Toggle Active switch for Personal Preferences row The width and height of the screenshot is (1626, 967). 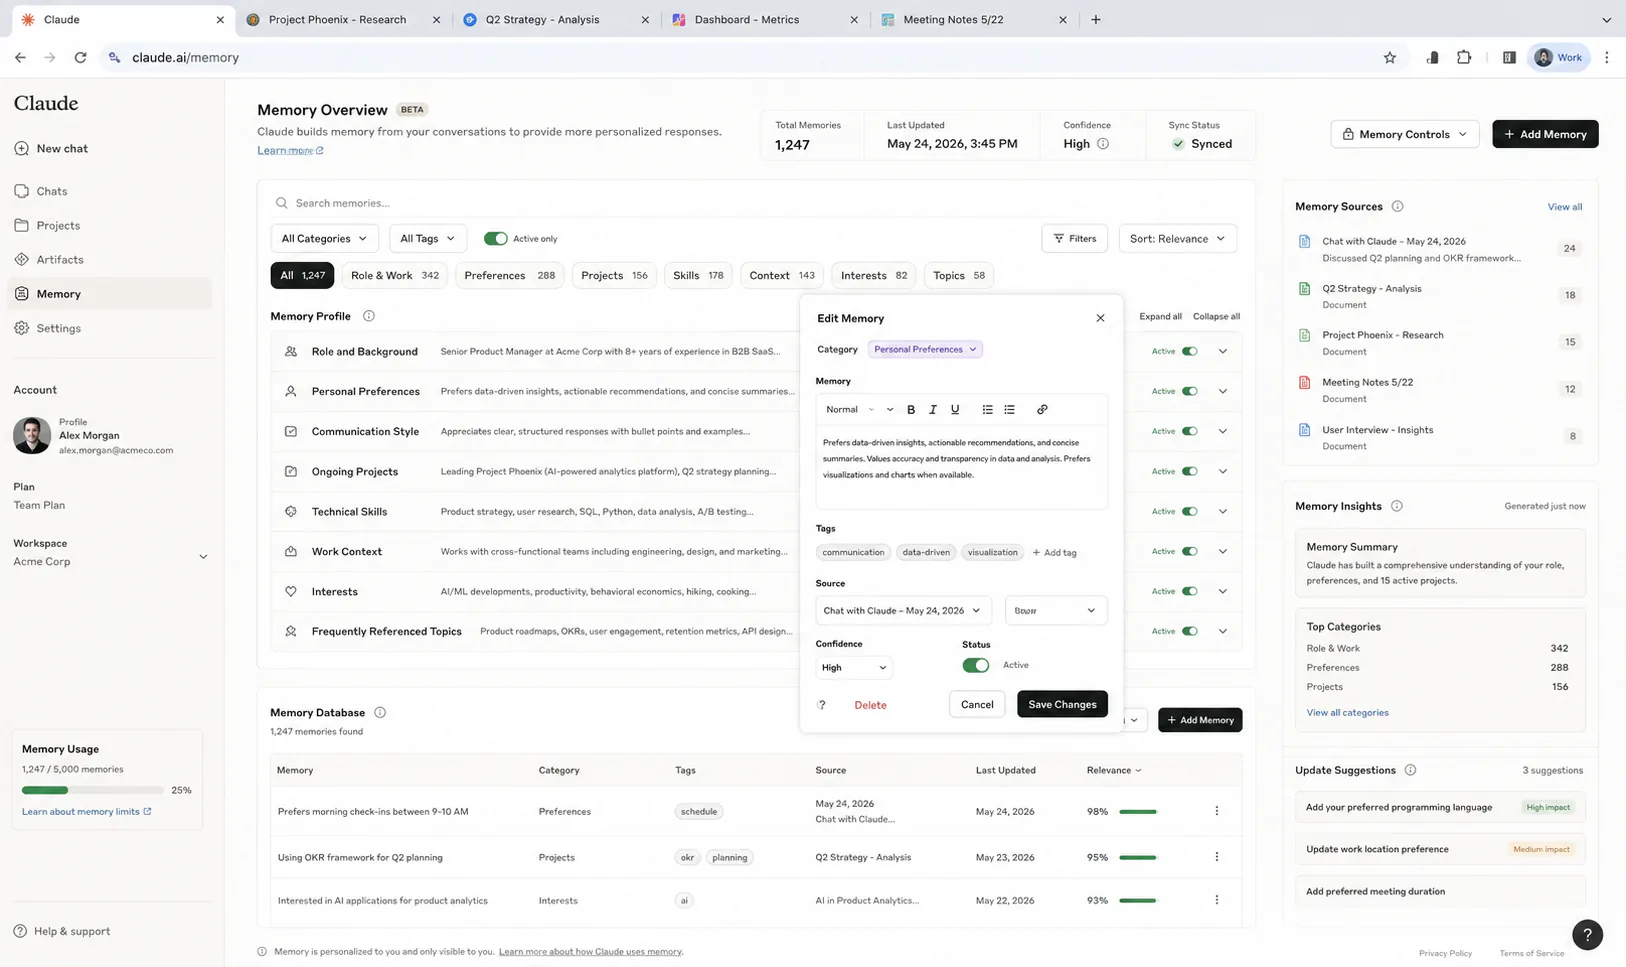tap(1189, 391)
